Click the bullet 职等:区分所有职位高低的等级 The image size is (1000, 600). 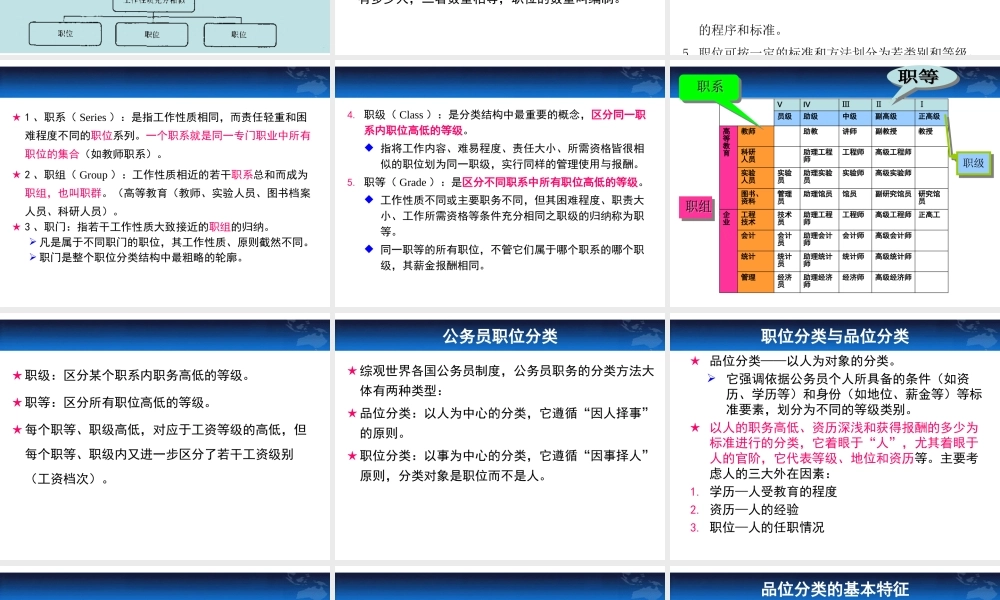[x=119, y=403]
